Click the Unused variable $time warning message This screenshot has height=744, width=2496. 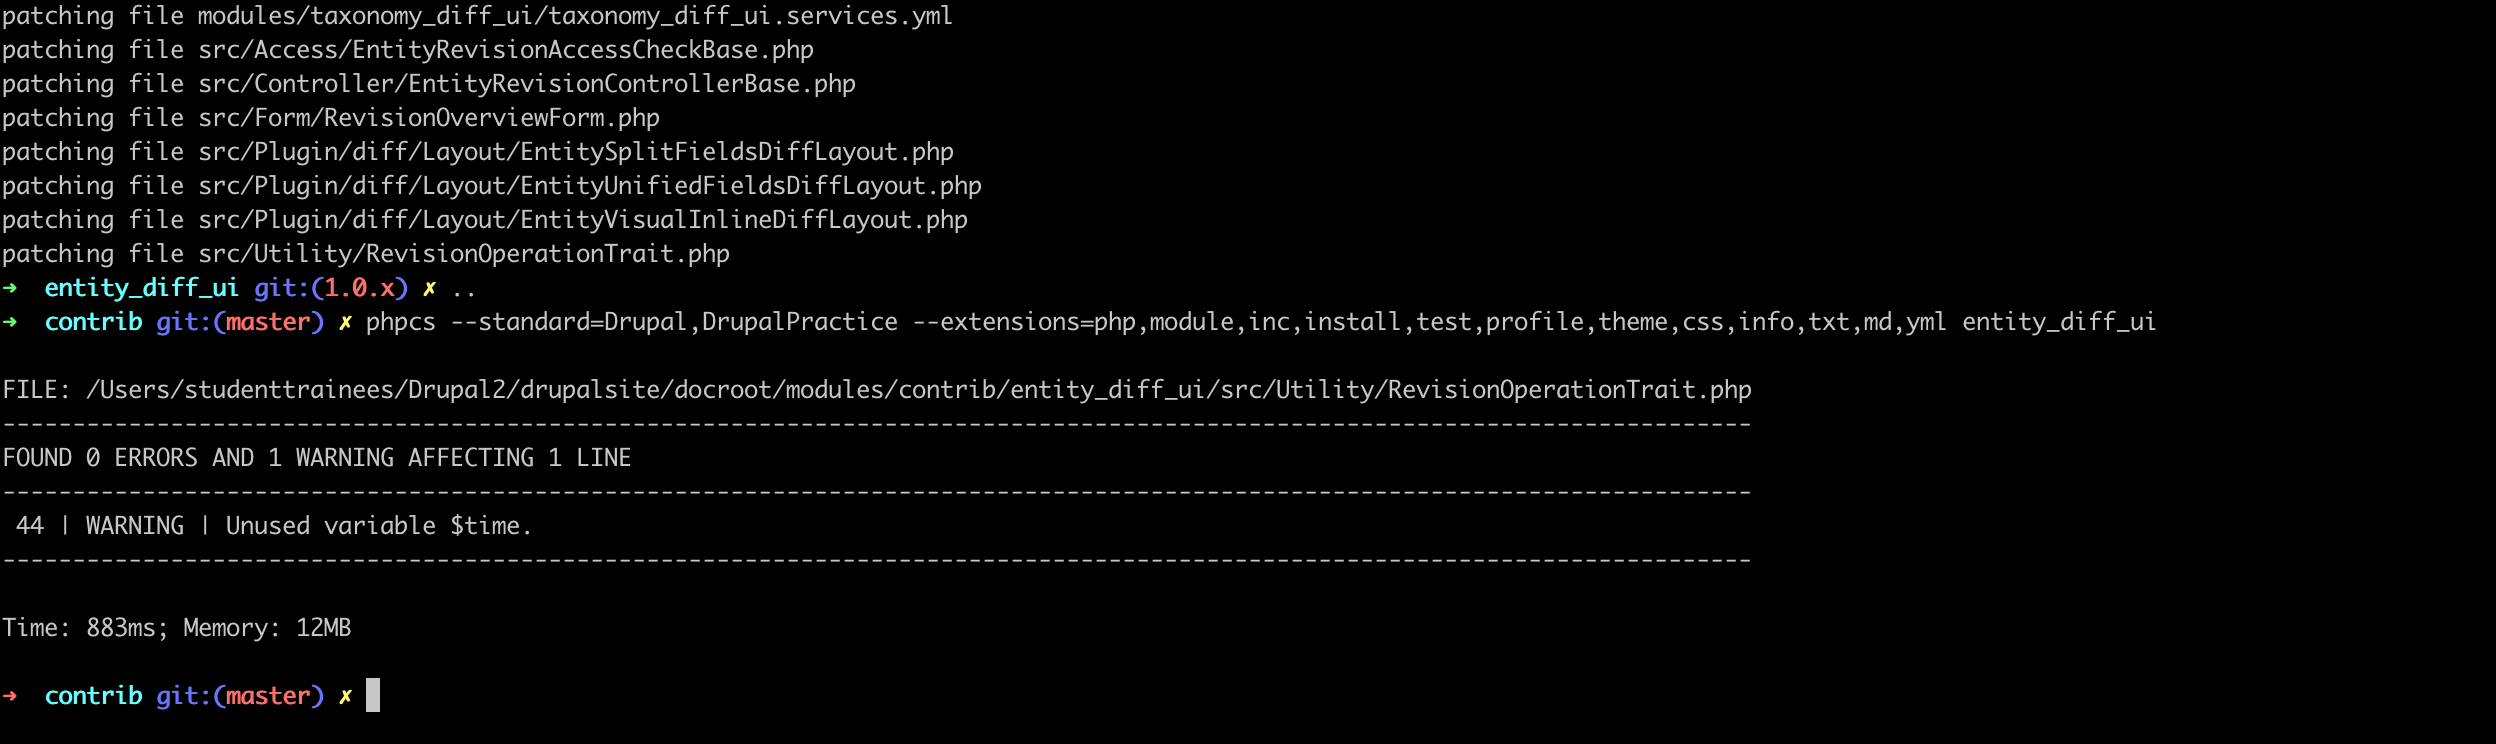pyautogui.click(x=379, y=526)
